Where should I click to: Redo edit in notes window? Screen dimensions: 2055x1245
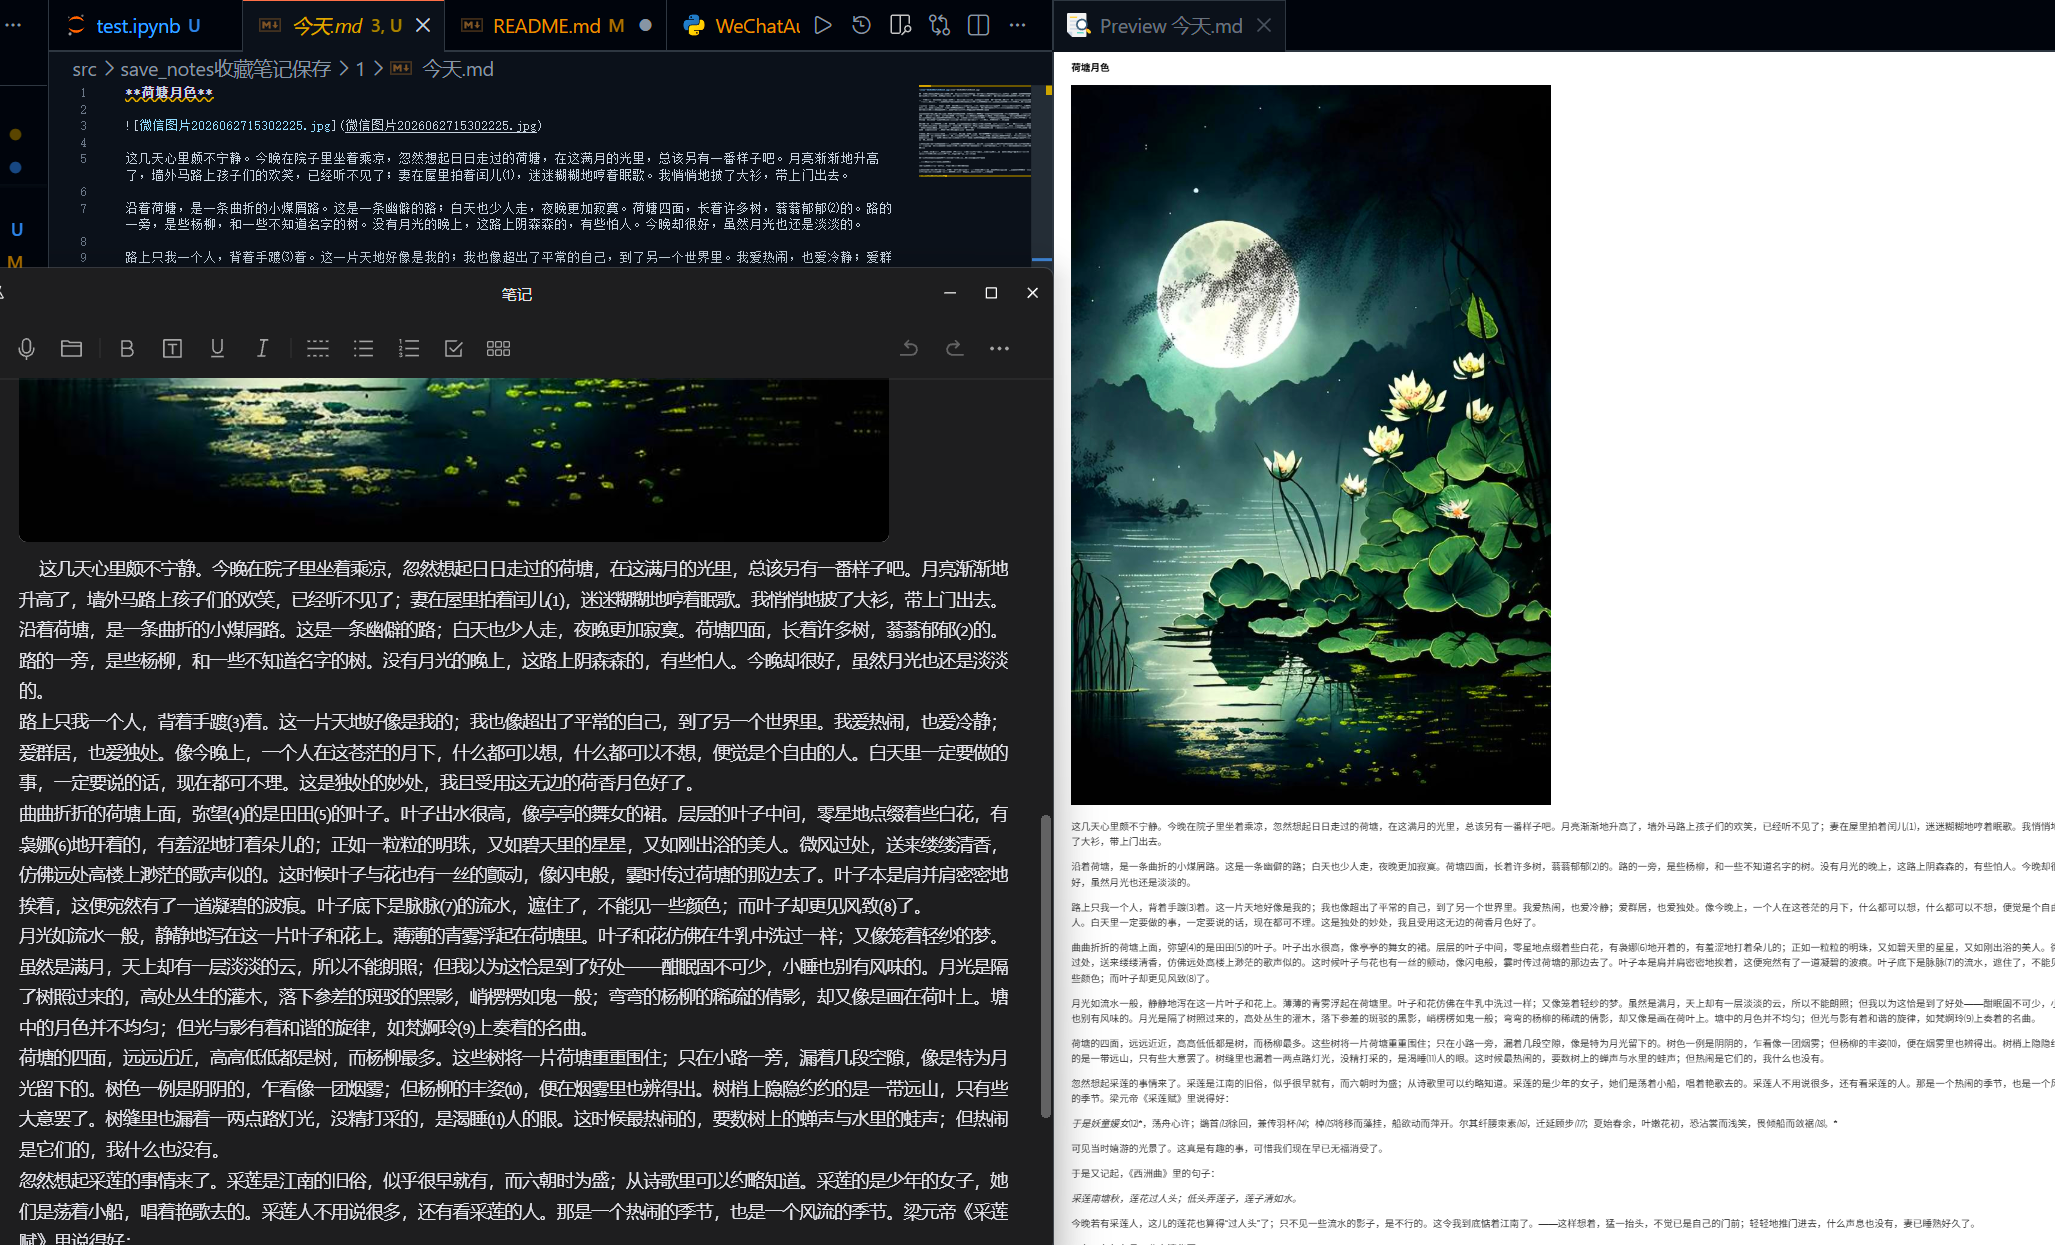954,348
